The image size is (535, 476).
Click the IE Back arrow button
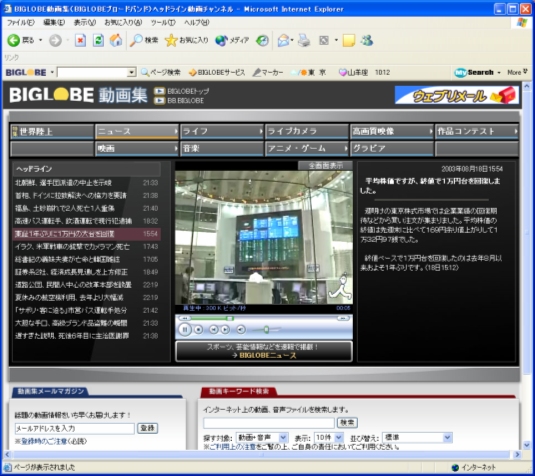(14, 40)
